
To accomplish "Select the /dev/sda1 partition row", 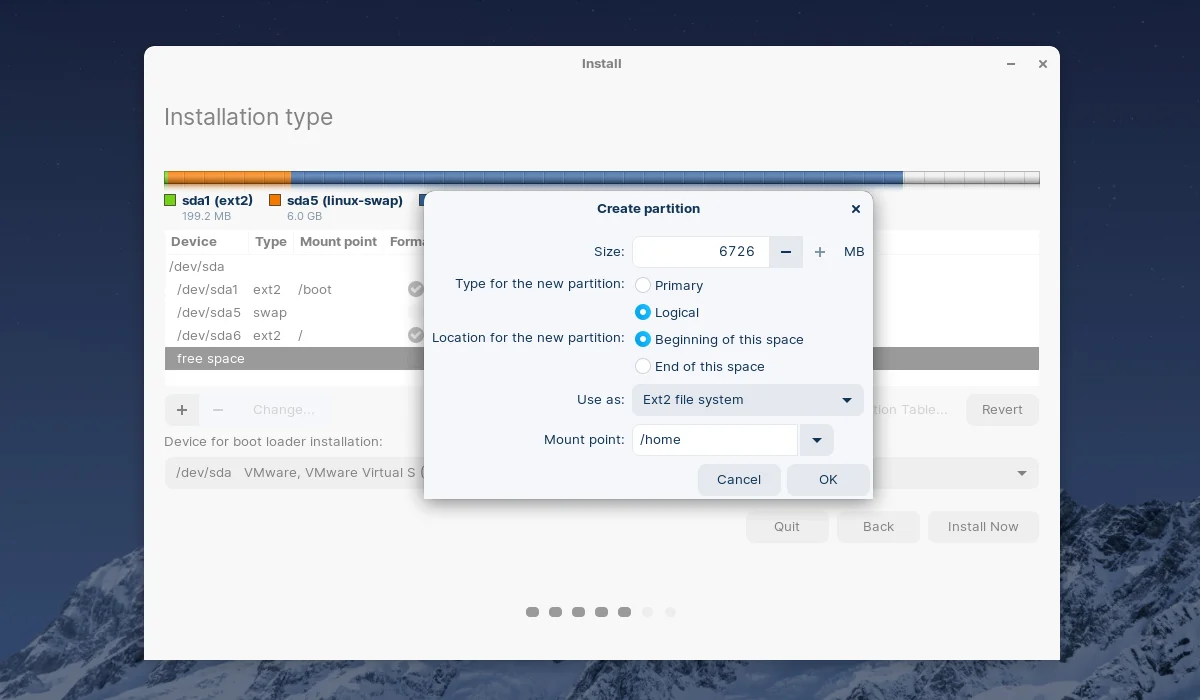I will click(602, 290).
